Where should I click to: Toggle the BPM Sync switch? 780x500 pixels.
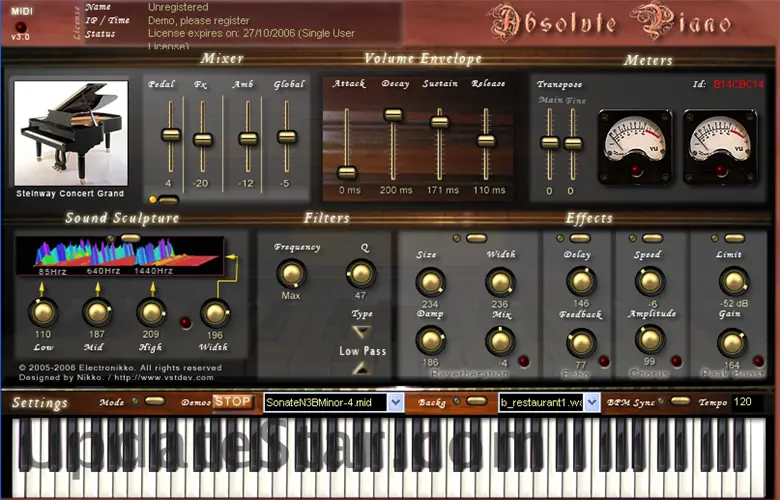pyautogui.click(x=680, y=401)
